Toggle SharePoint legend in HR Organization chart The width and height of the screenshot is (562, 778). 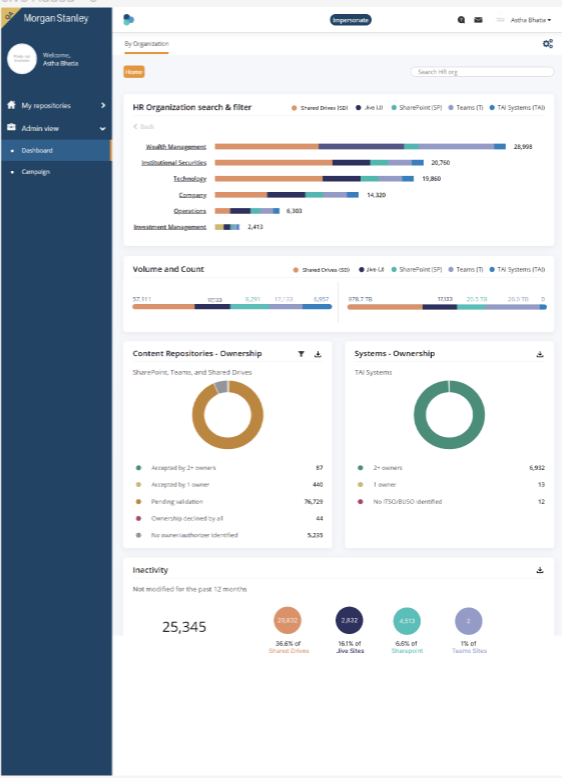pos(416,108)
